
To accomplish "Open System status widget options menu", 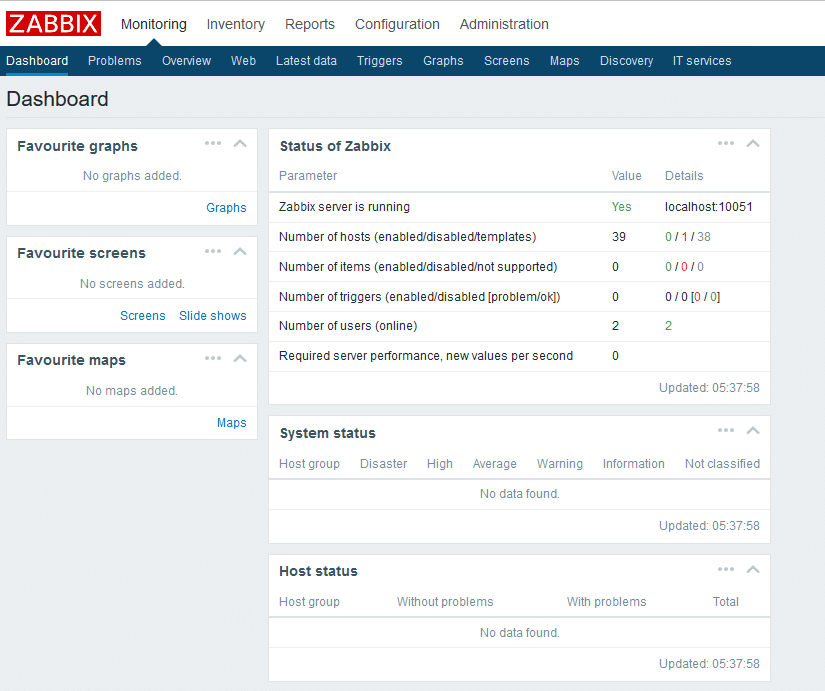I will [726, 430].
